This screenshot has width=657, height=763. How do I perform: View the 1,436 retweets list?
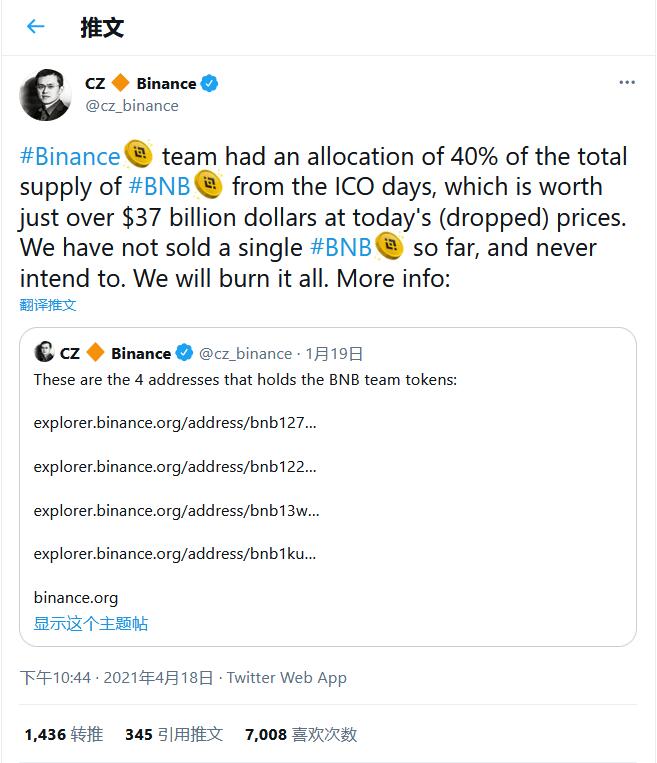(63, 735)
